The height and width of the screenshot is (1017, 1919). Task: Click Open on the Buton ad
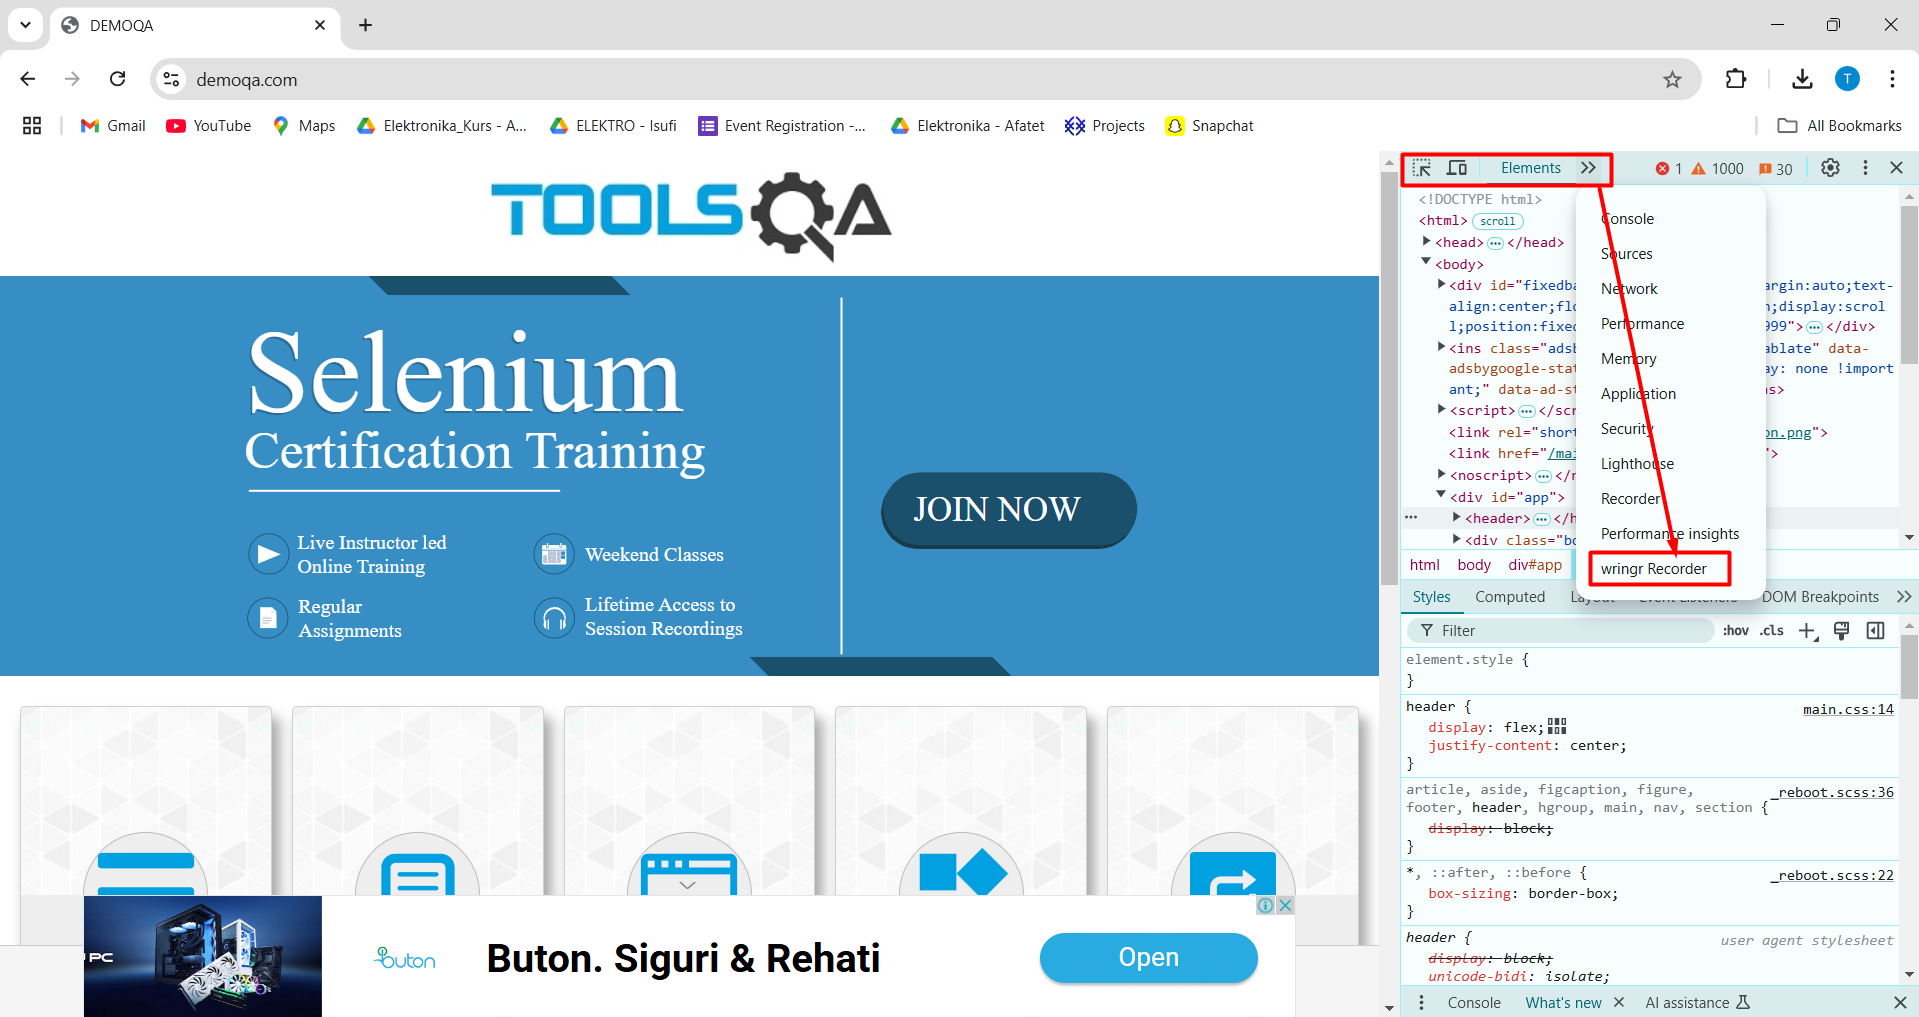pyautogui.click(x=1148, y=957)
